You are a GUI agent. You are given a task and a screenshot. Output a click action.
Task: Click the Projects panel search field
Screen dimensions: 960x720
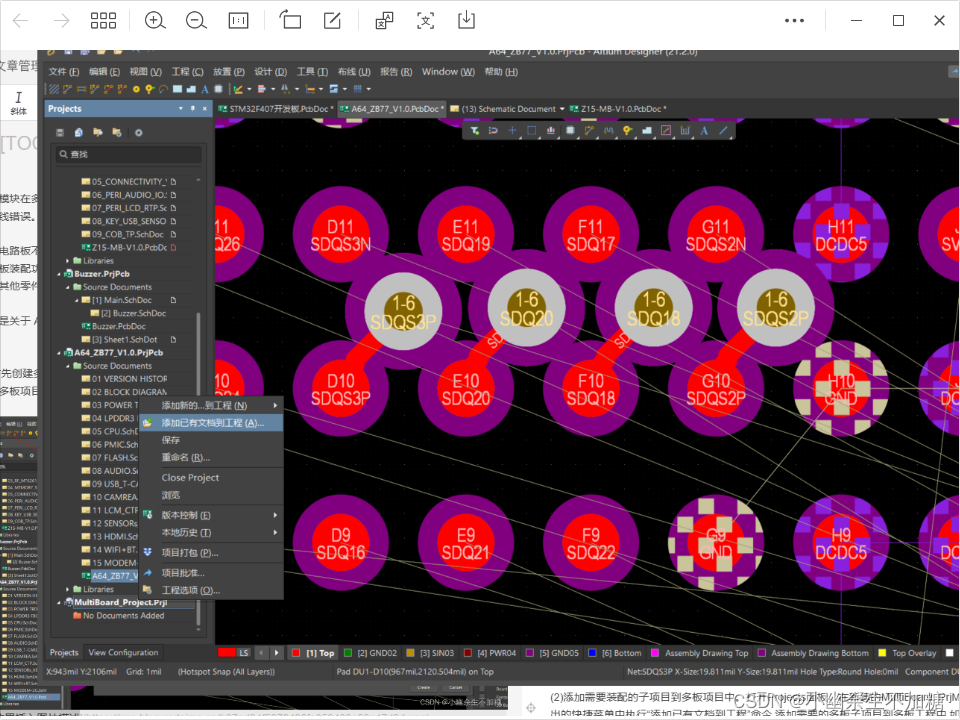click(x=128, y=155)
